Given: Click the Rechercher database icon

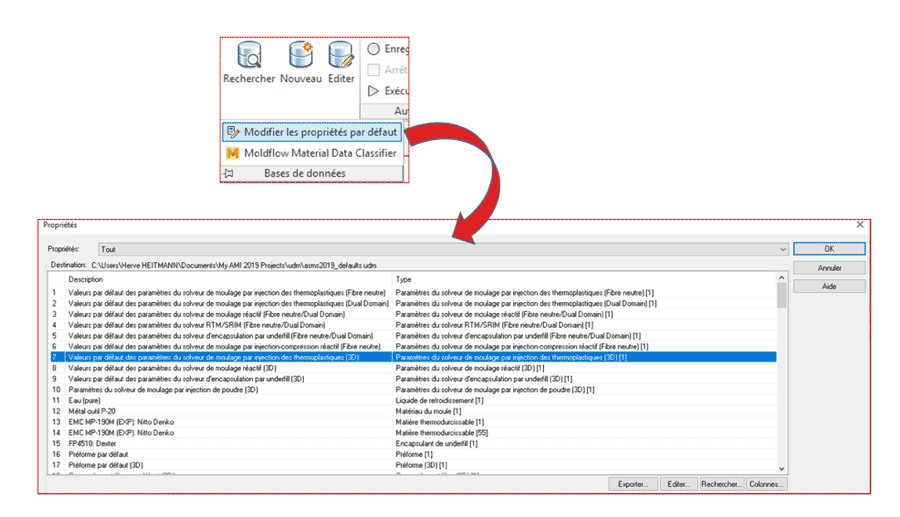Looking at the screenshot, I should click(249, 55).
